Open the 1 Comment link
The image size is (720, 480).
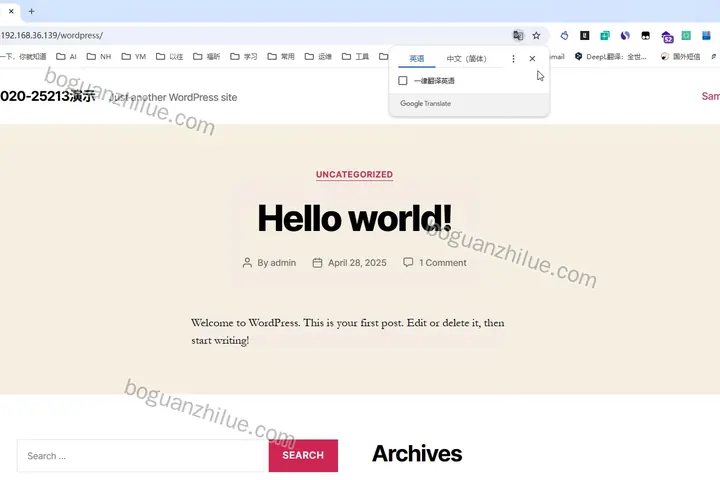point(443,263)
